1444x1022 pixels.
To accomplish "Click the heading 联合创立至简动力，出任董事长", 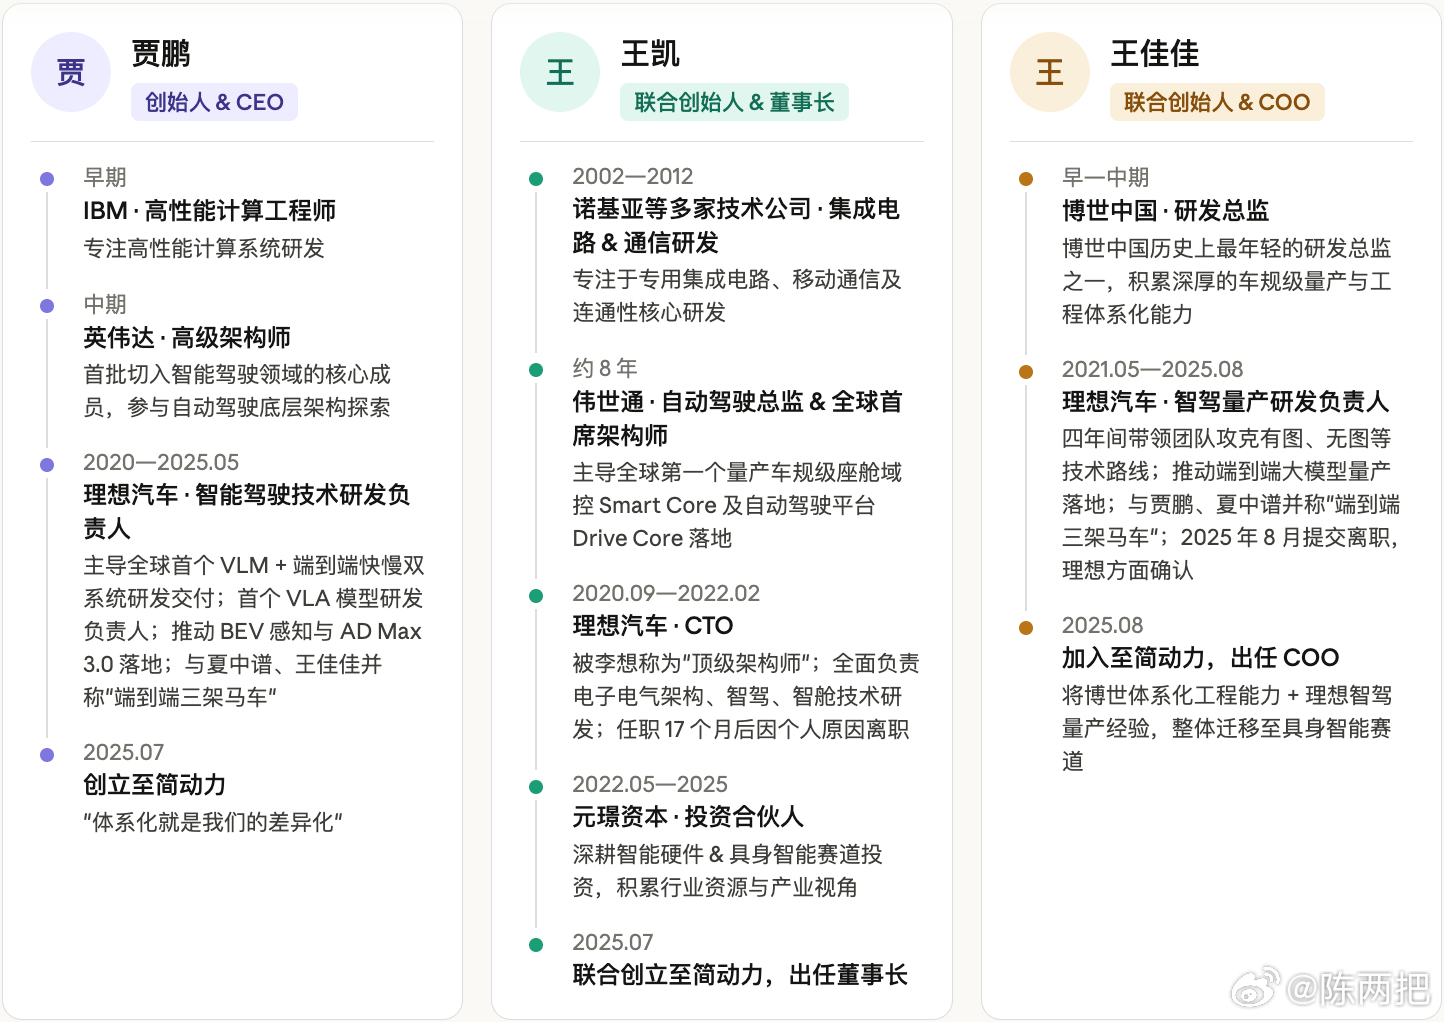I will pos(740,975).
